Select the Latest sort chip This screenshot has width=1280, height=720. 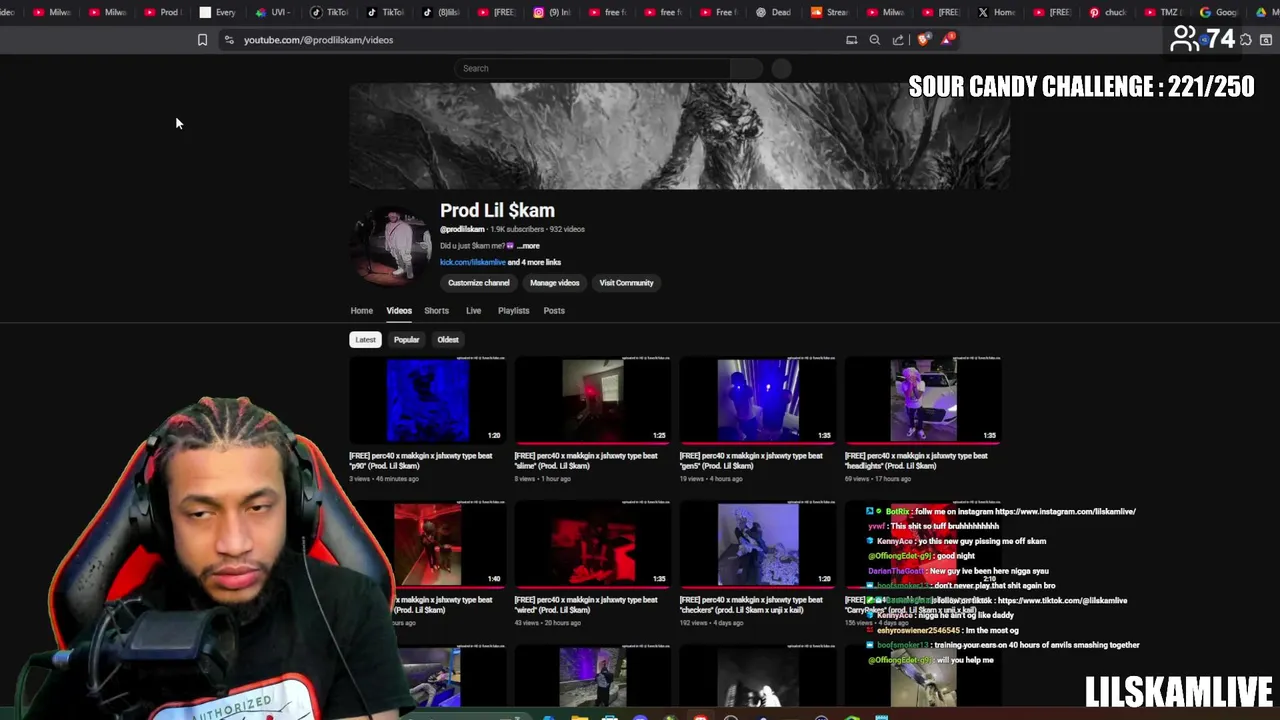(x=365, y=340)
